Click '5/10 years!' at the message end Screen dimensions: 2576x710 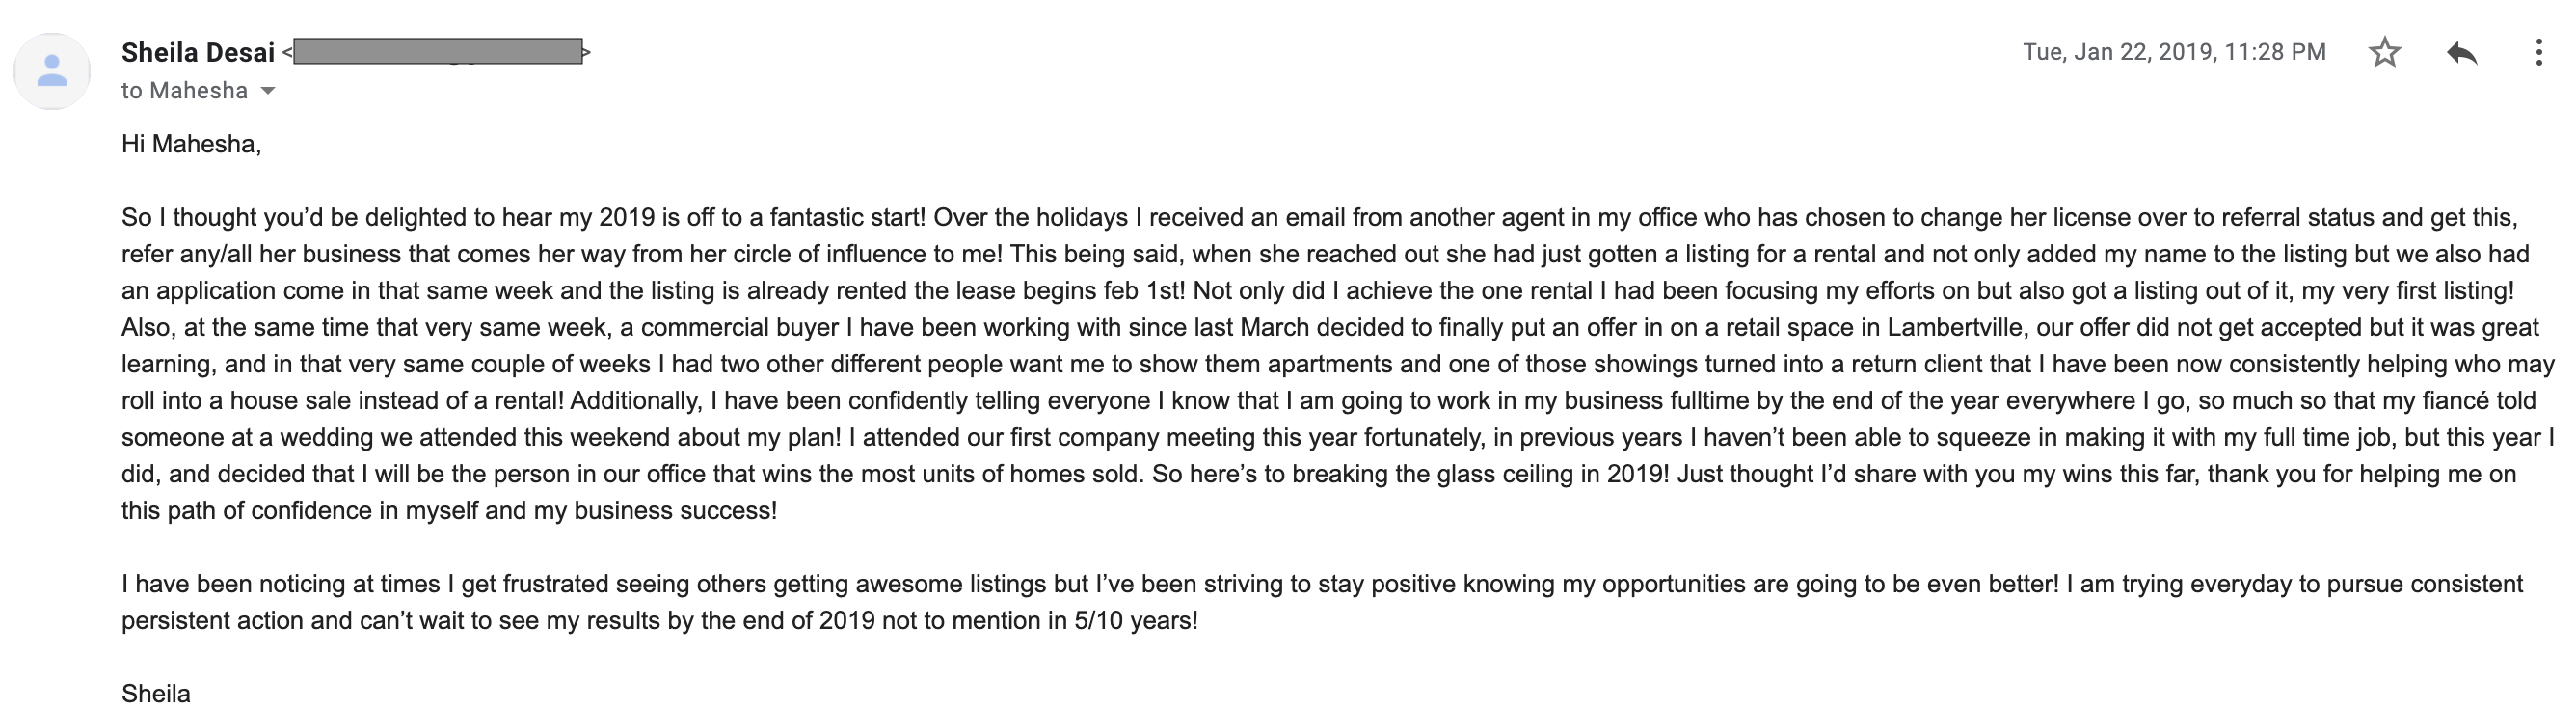point(1136,621)
